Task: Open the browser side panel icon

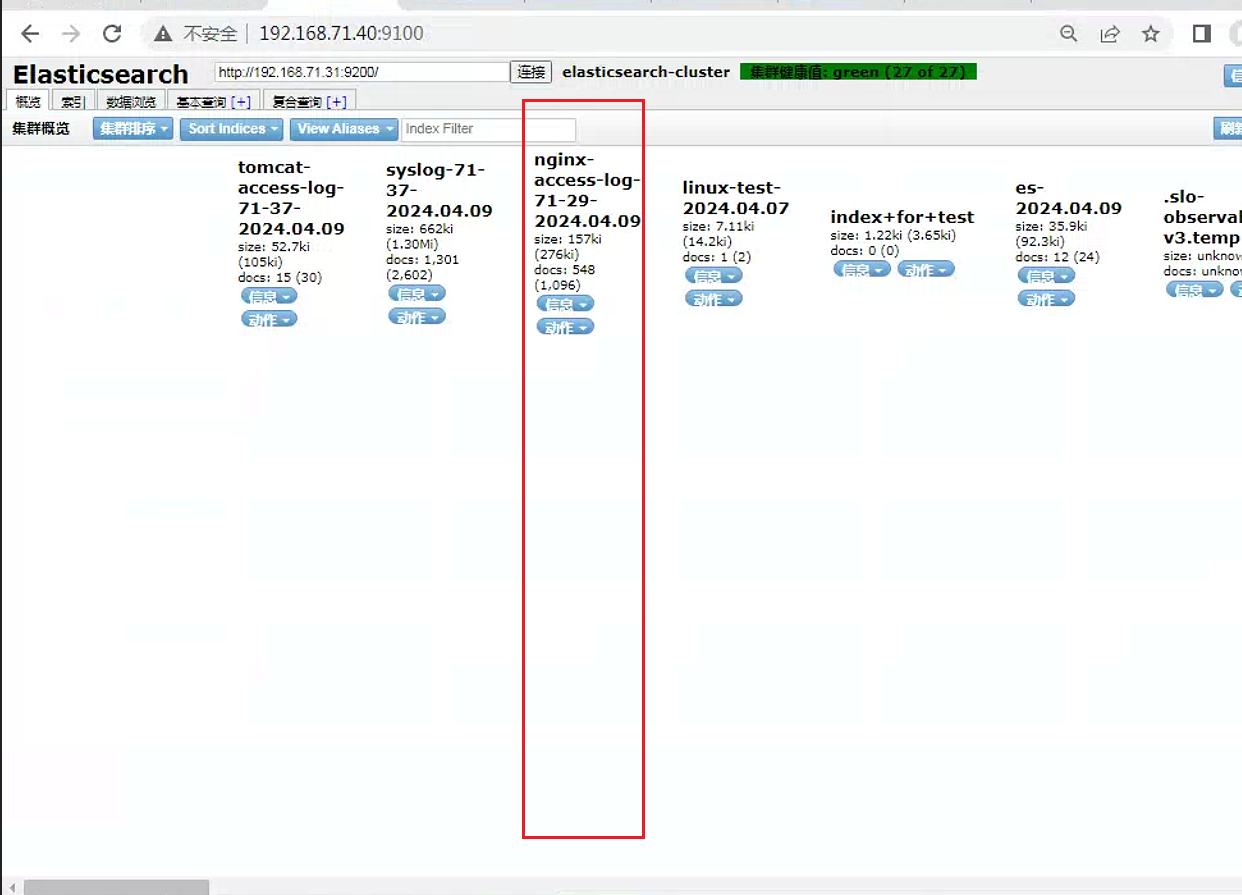Action: point(1202,34)
